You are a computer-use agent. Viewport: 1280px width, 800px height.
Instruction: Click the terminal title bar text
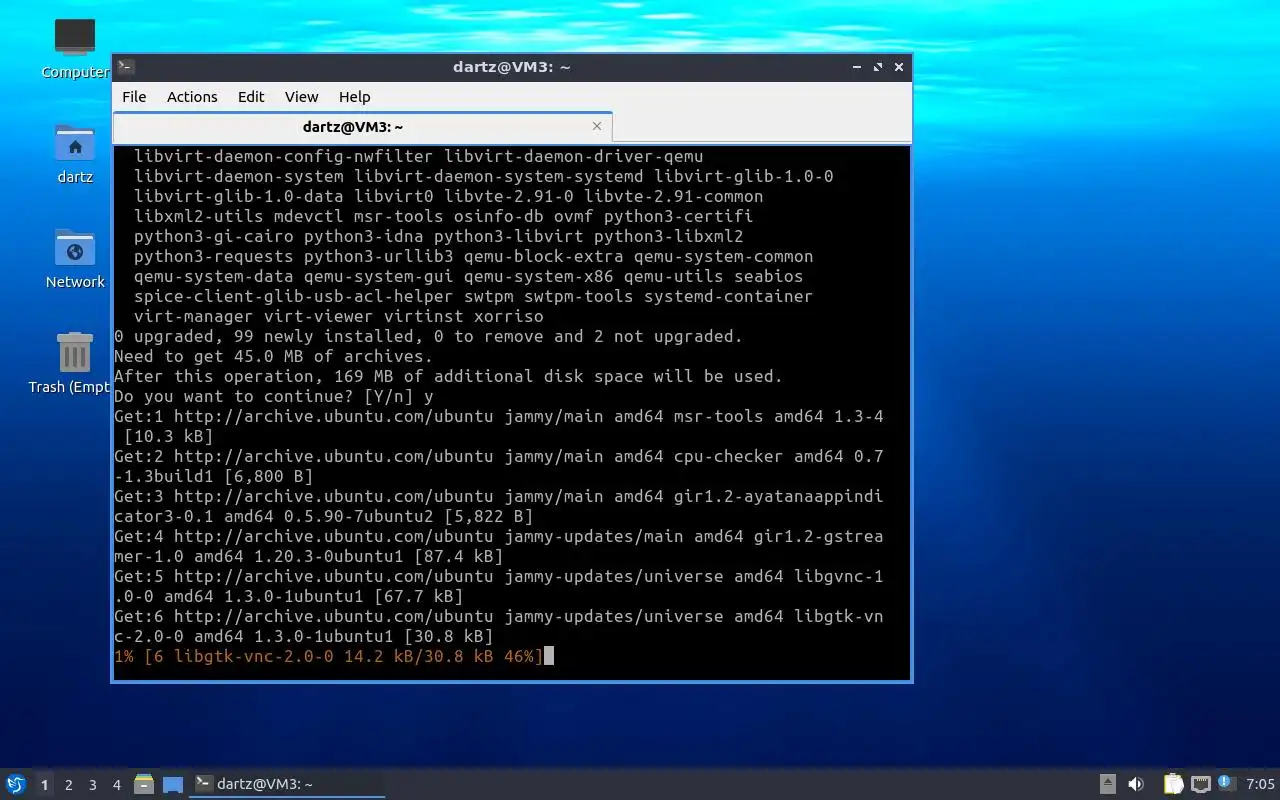(x=511, y=67)
